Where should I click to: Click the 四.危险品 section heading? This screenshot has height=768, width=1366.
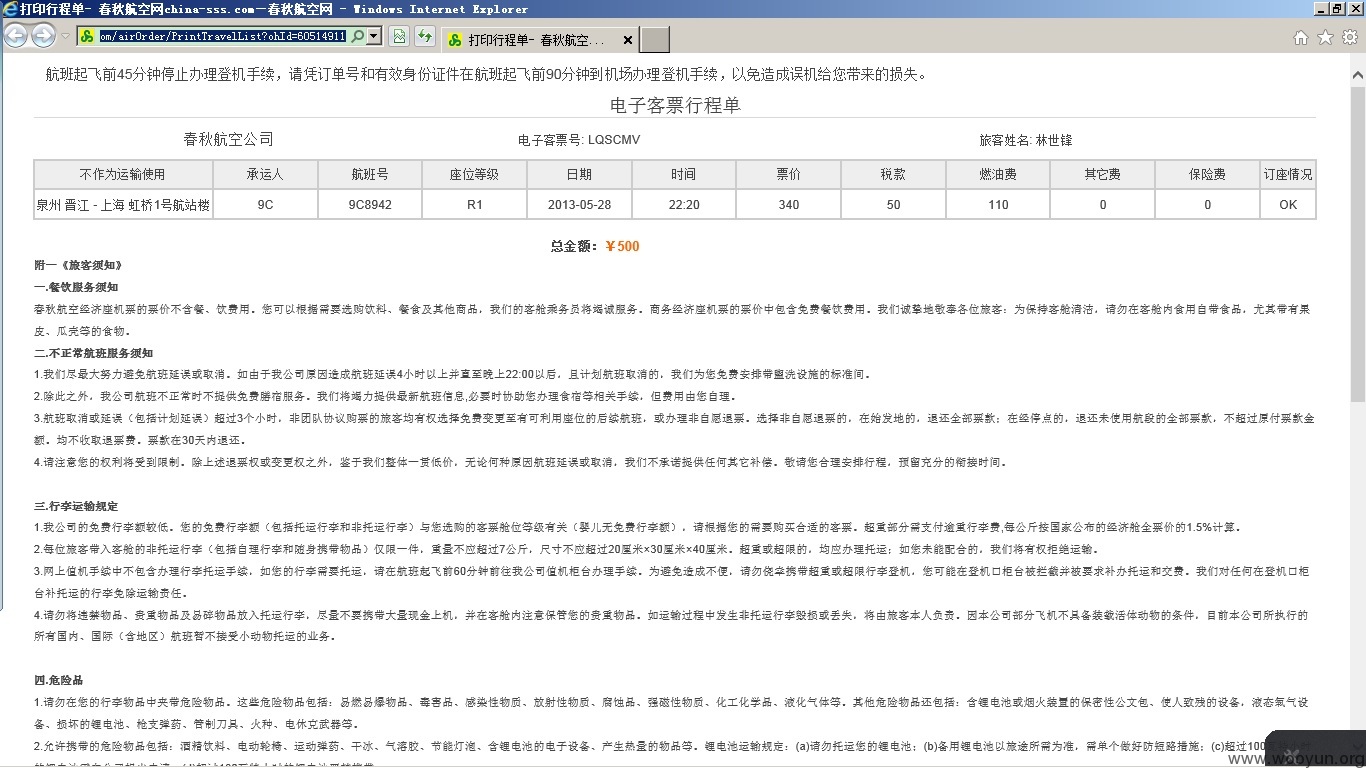(58, 680)
